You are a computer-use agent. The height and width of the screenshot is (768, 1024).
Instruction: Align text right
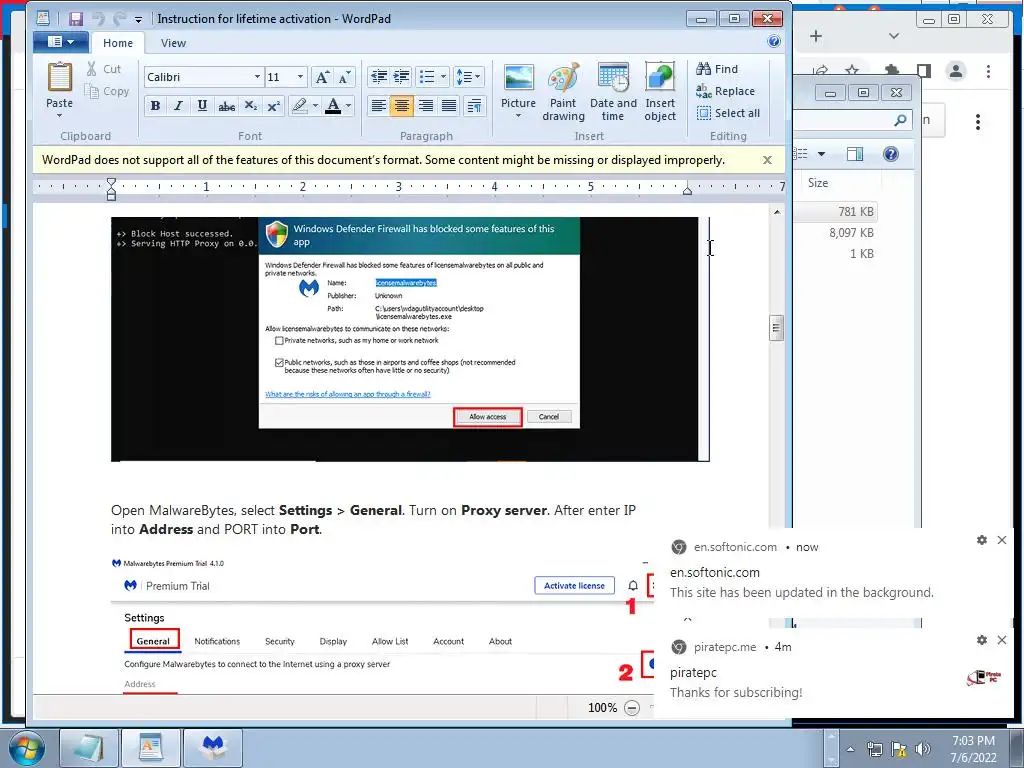tap(426, 106)
